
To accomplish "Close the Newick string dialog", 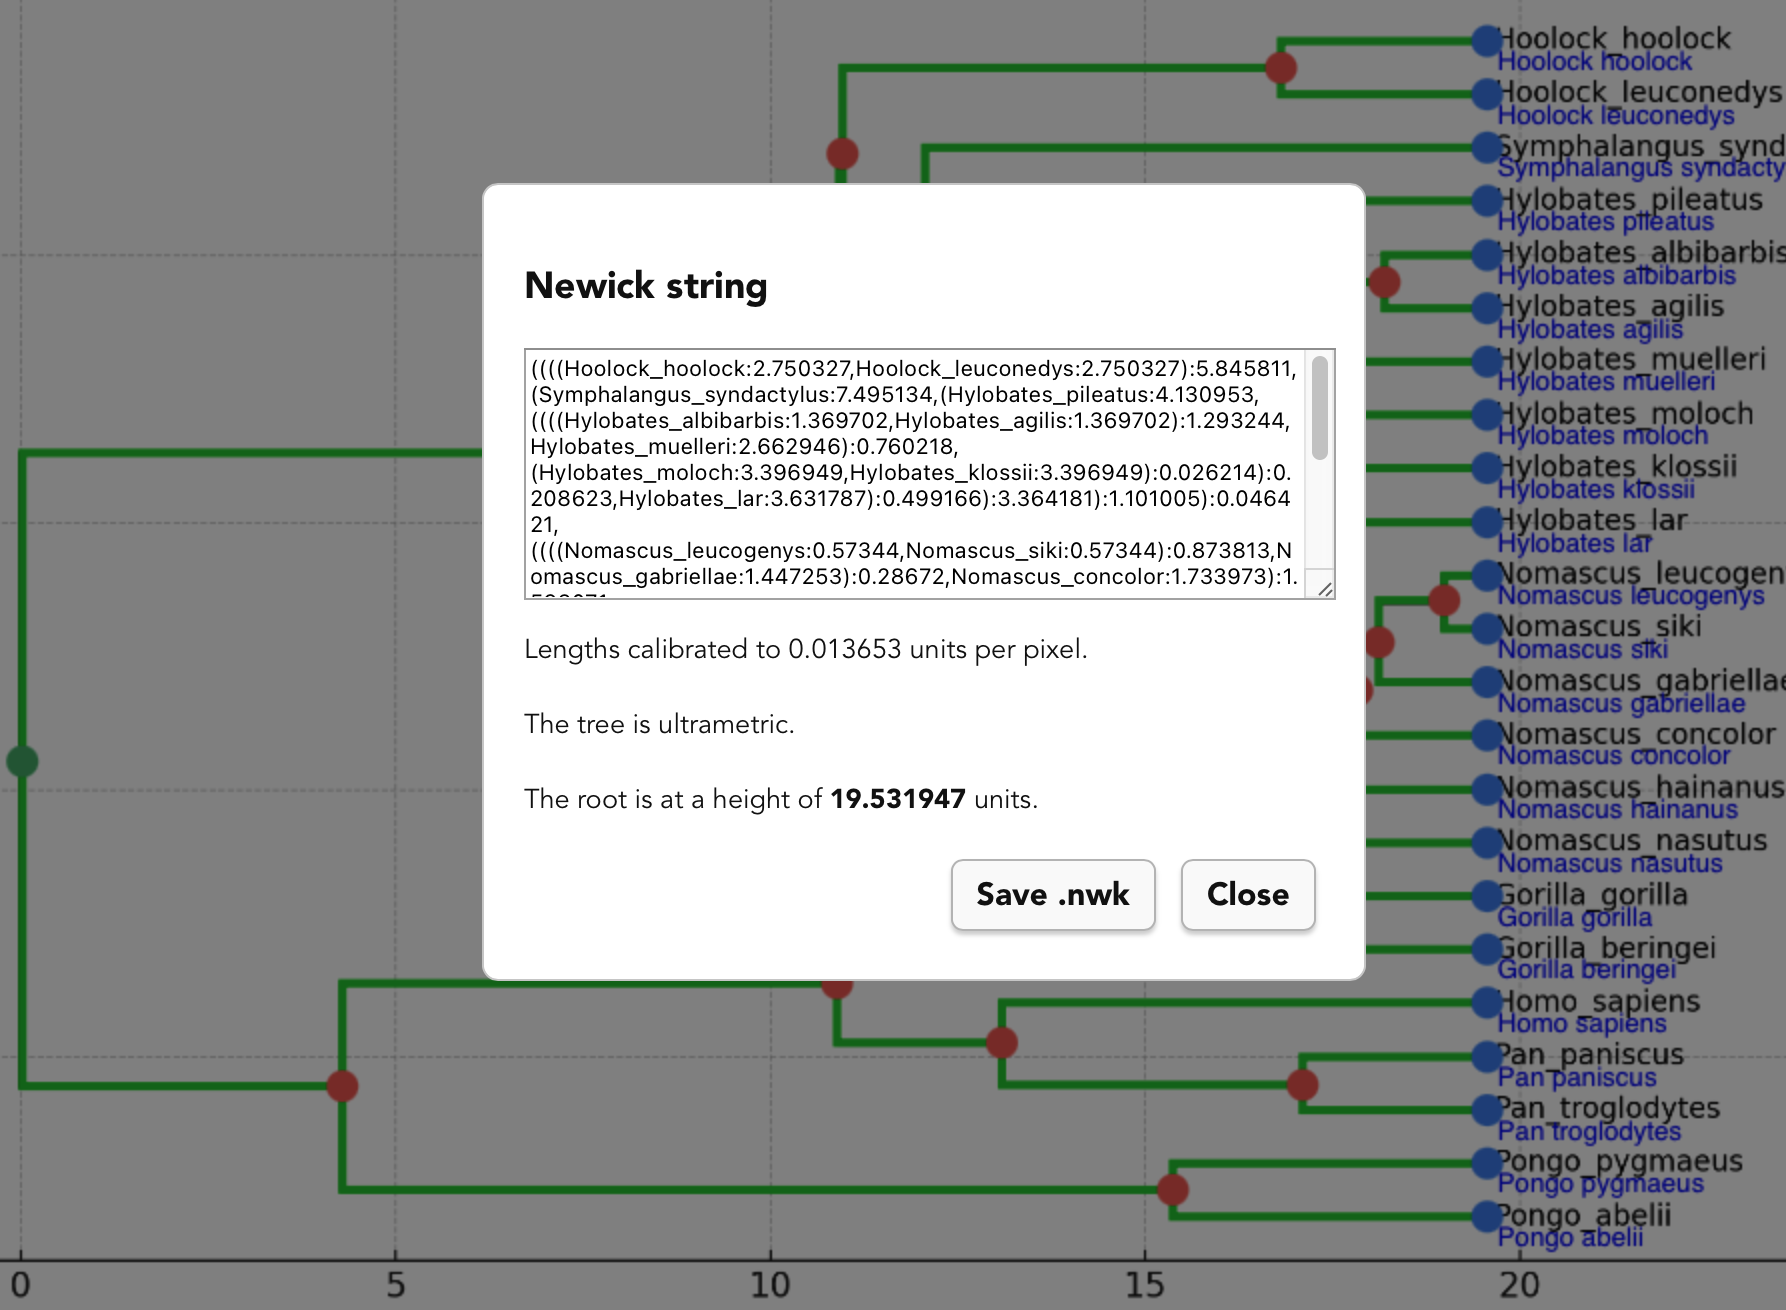I will point(1247,894).
